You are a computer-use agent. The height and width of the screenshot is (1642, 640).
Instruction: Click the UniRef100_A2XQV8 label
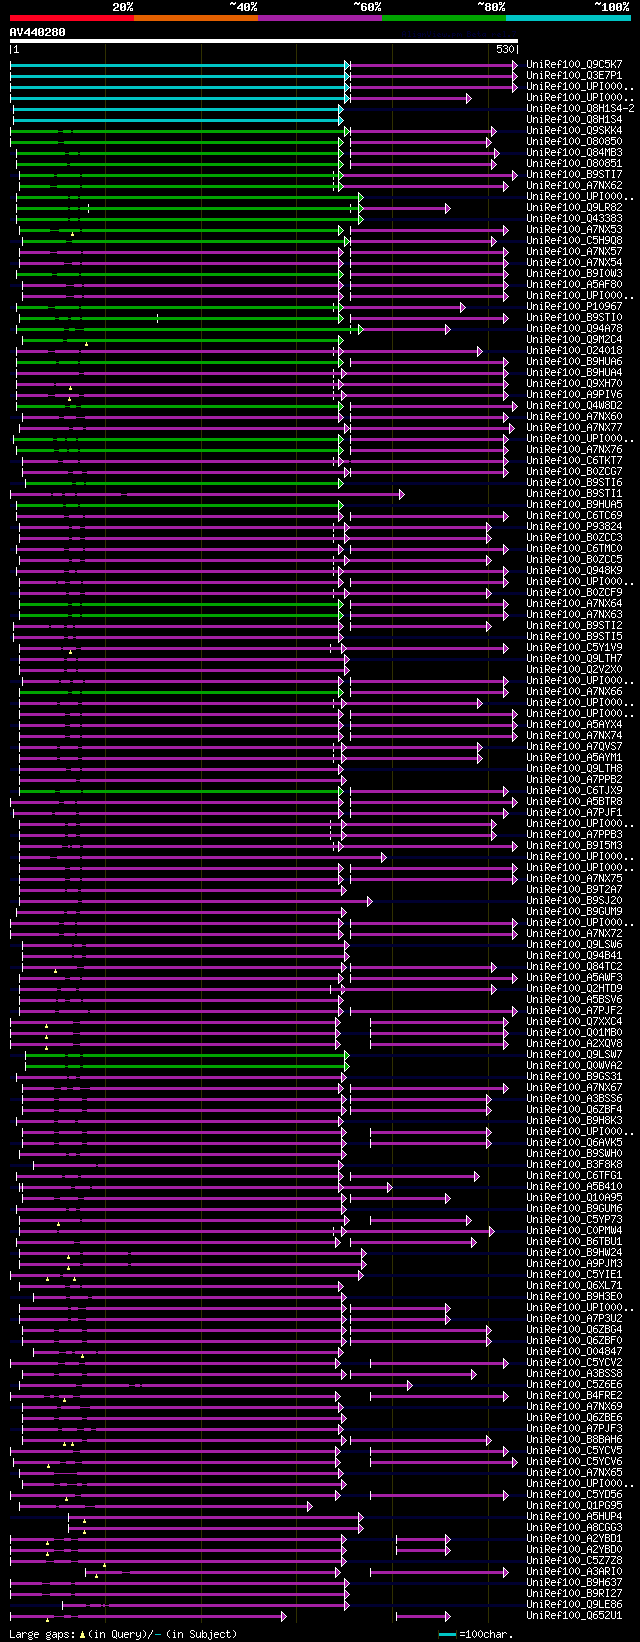click(x=574, y=1043)
